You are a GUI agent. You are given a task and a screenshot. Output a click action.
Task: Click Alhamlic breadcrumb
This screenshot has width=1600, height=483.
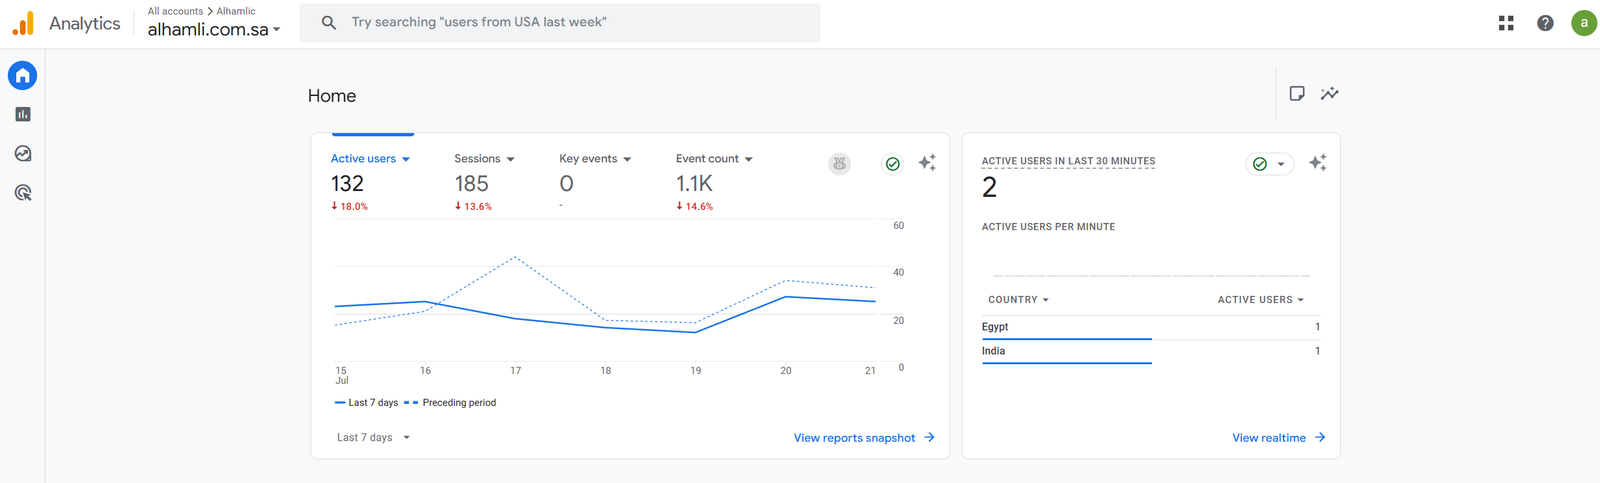[x=236, y=11]
